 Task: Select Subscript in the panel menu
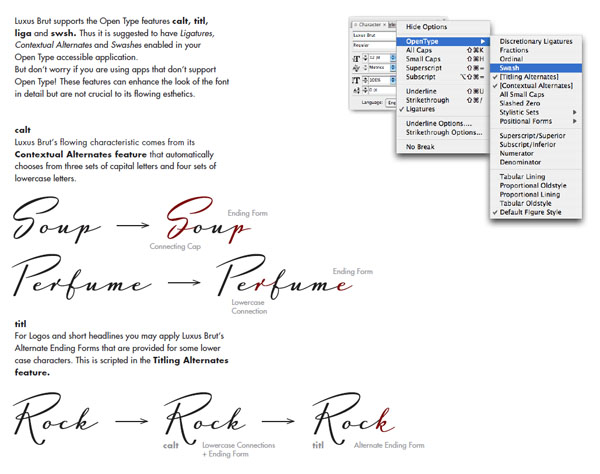[443, 77]
